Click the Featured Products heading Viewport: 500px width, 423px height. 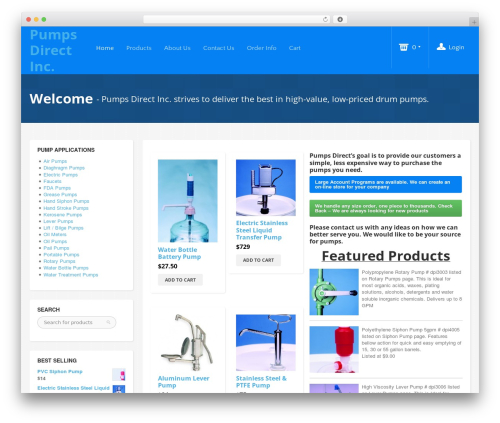click(x=386, y=256)
